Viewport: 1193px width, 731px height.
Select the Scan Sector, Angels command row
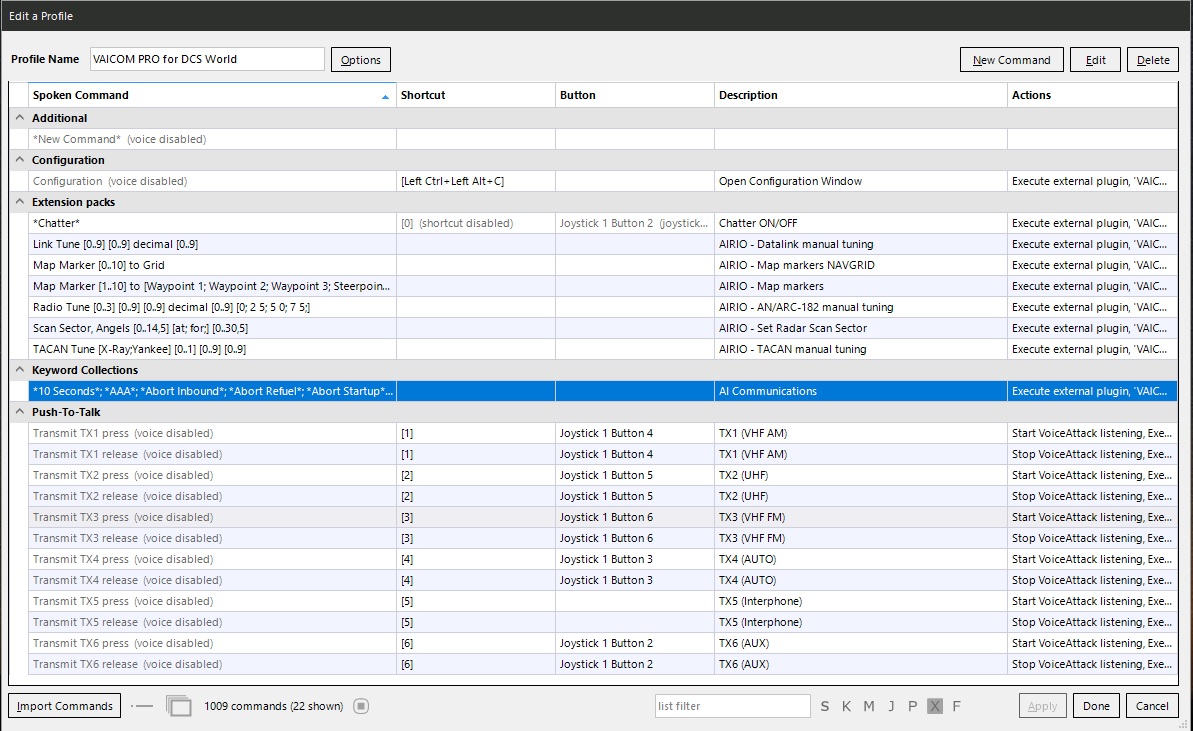(603, 328)
